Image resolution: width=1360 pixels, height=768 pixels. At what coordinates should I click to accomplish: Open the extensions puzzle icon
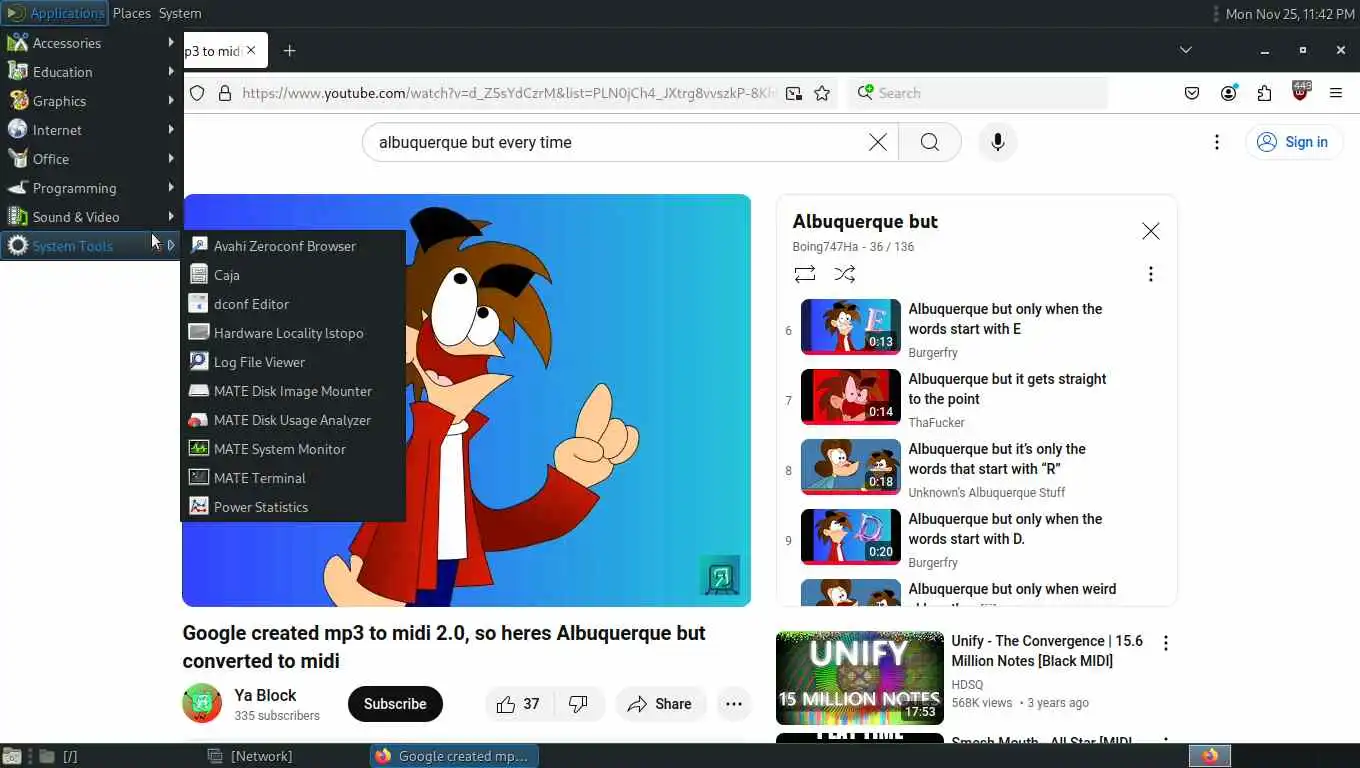[1265, 93]
